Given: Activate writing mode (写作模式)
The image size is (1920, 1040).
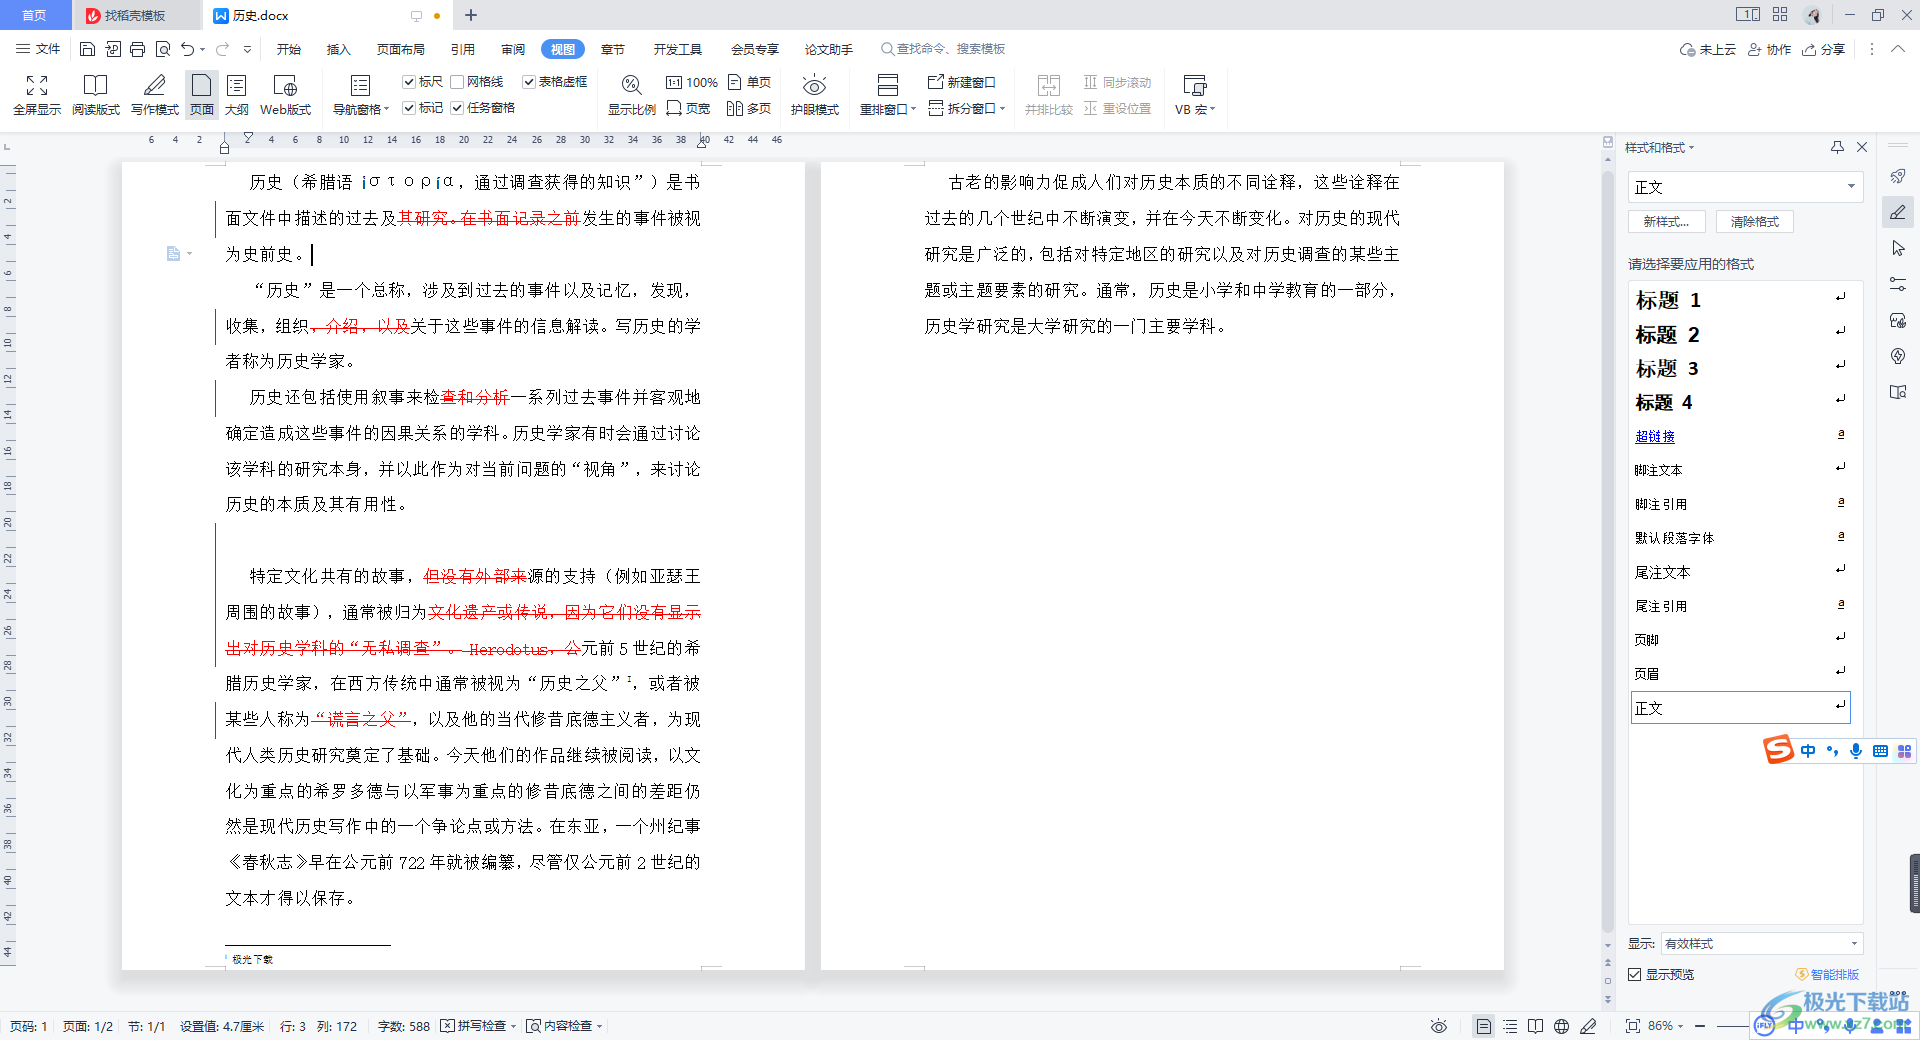Looking at the screenshot, I should coord(155,95).
